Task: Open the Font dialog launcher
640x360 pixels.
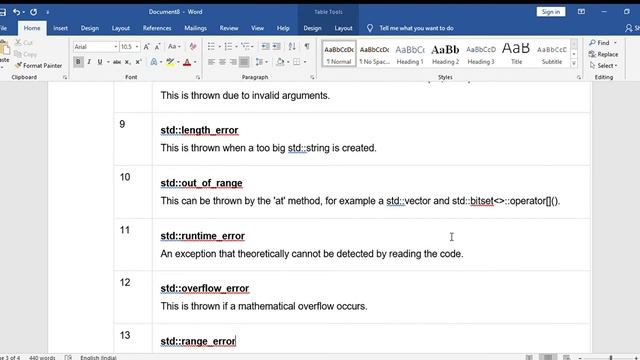Action: [x=198, y=77]
